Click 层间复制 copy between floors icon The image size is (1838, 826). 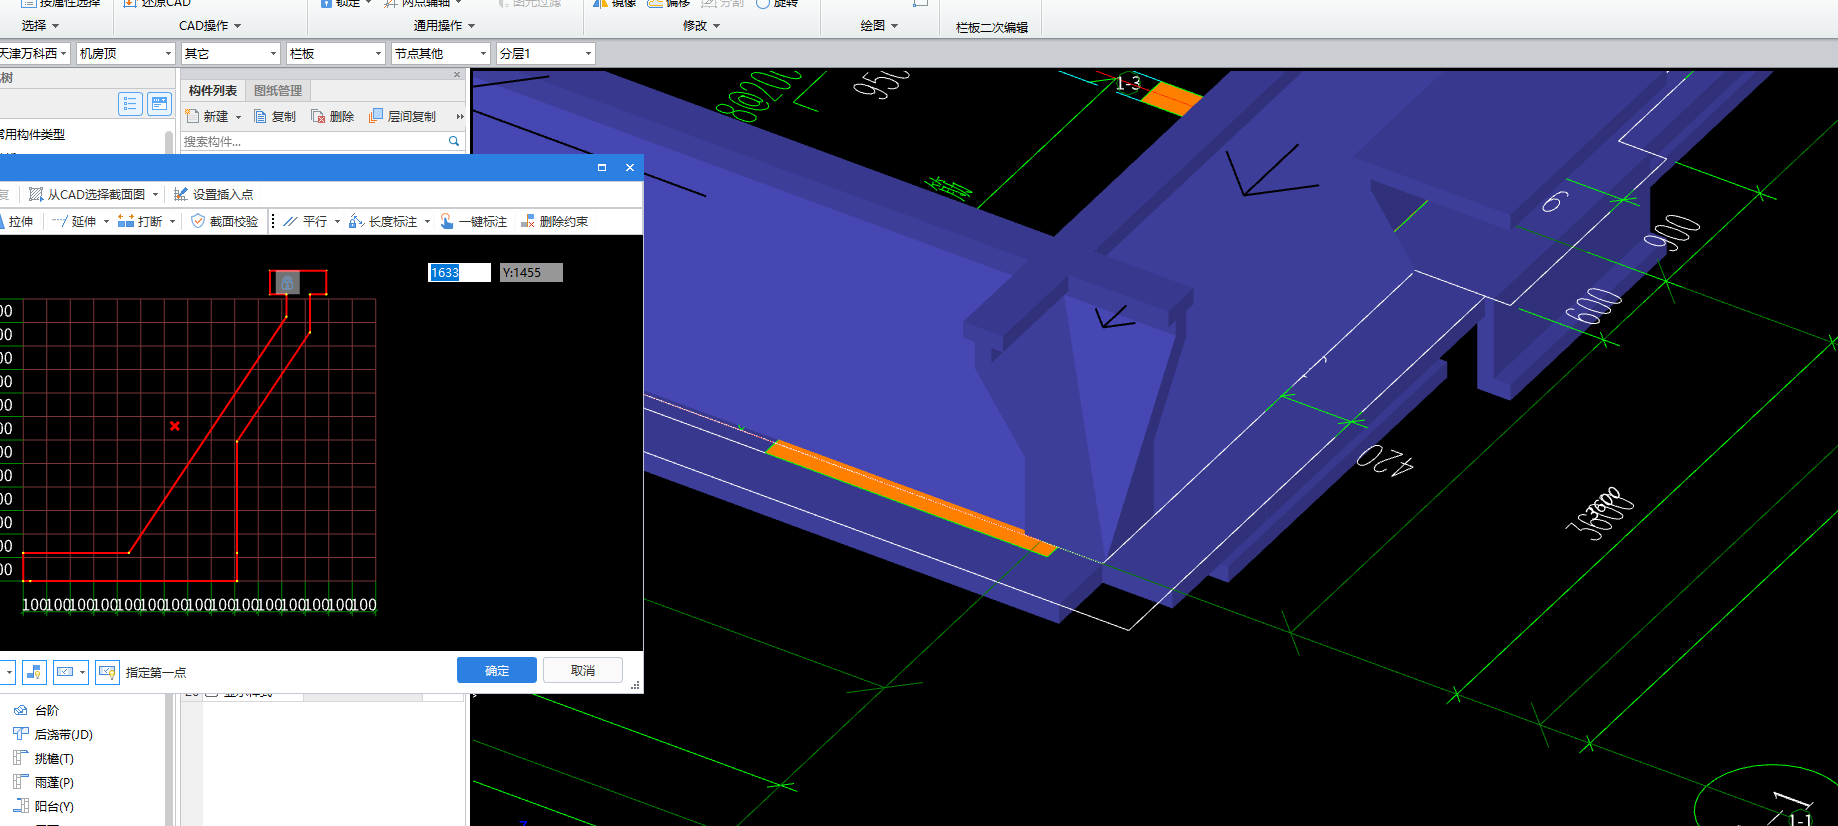click(x=376, y=116)
